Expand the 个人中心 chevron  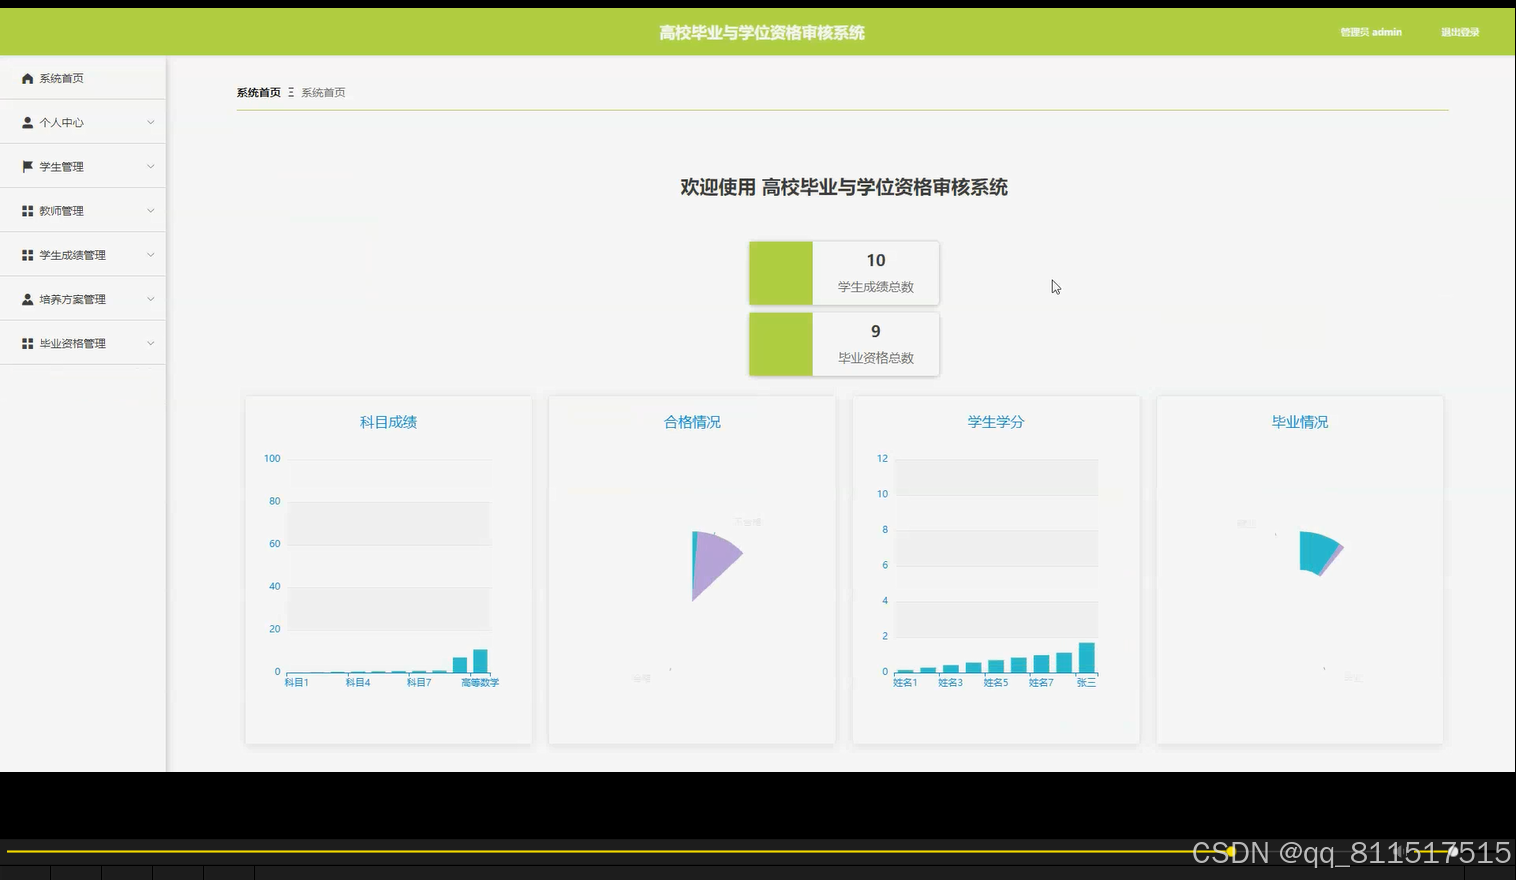tap(151, 122)
